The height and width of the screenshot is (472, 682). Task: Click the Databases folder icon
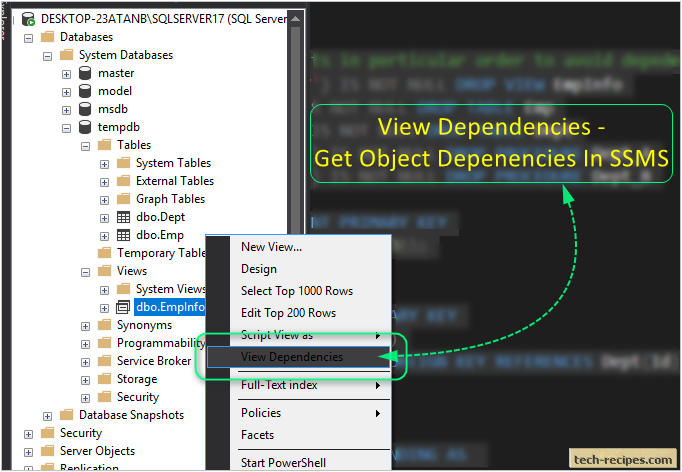point(47,37)
